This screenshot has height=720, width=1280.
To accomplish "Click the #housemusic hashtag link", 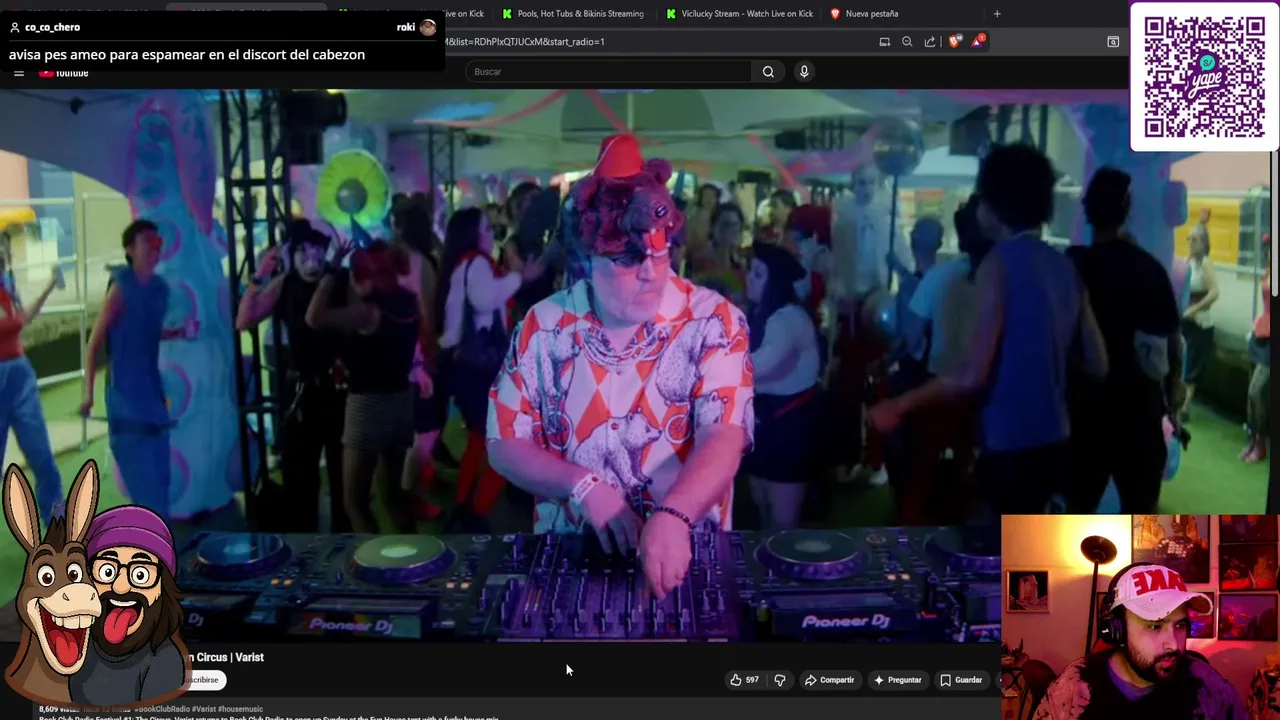I will (240, 709).
